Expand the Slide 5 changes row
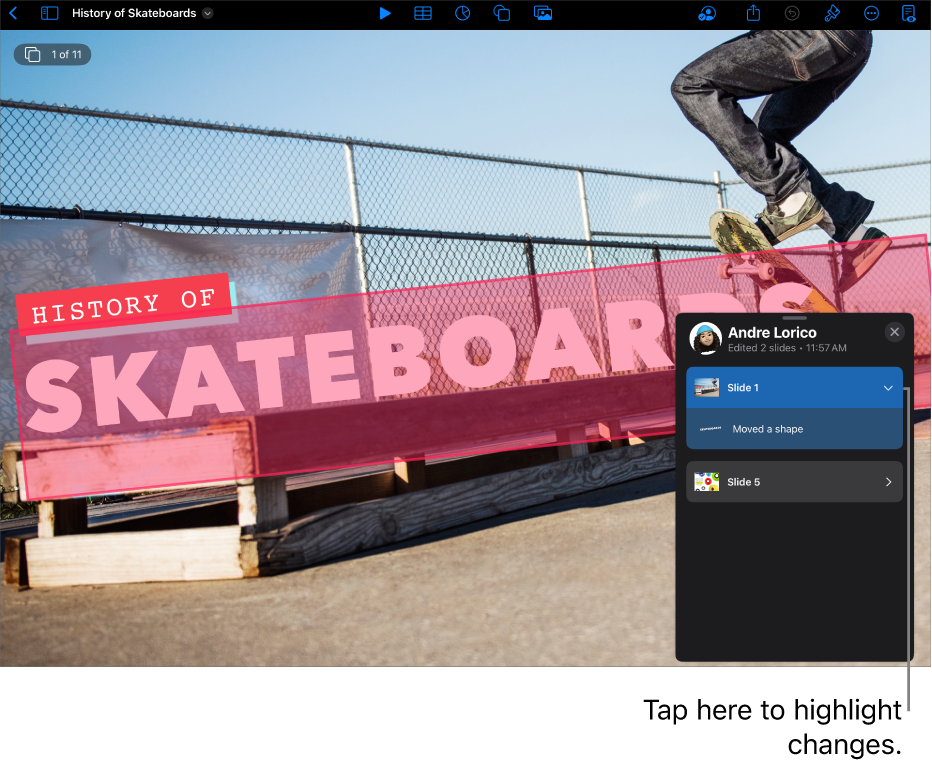 pos(794,482)
